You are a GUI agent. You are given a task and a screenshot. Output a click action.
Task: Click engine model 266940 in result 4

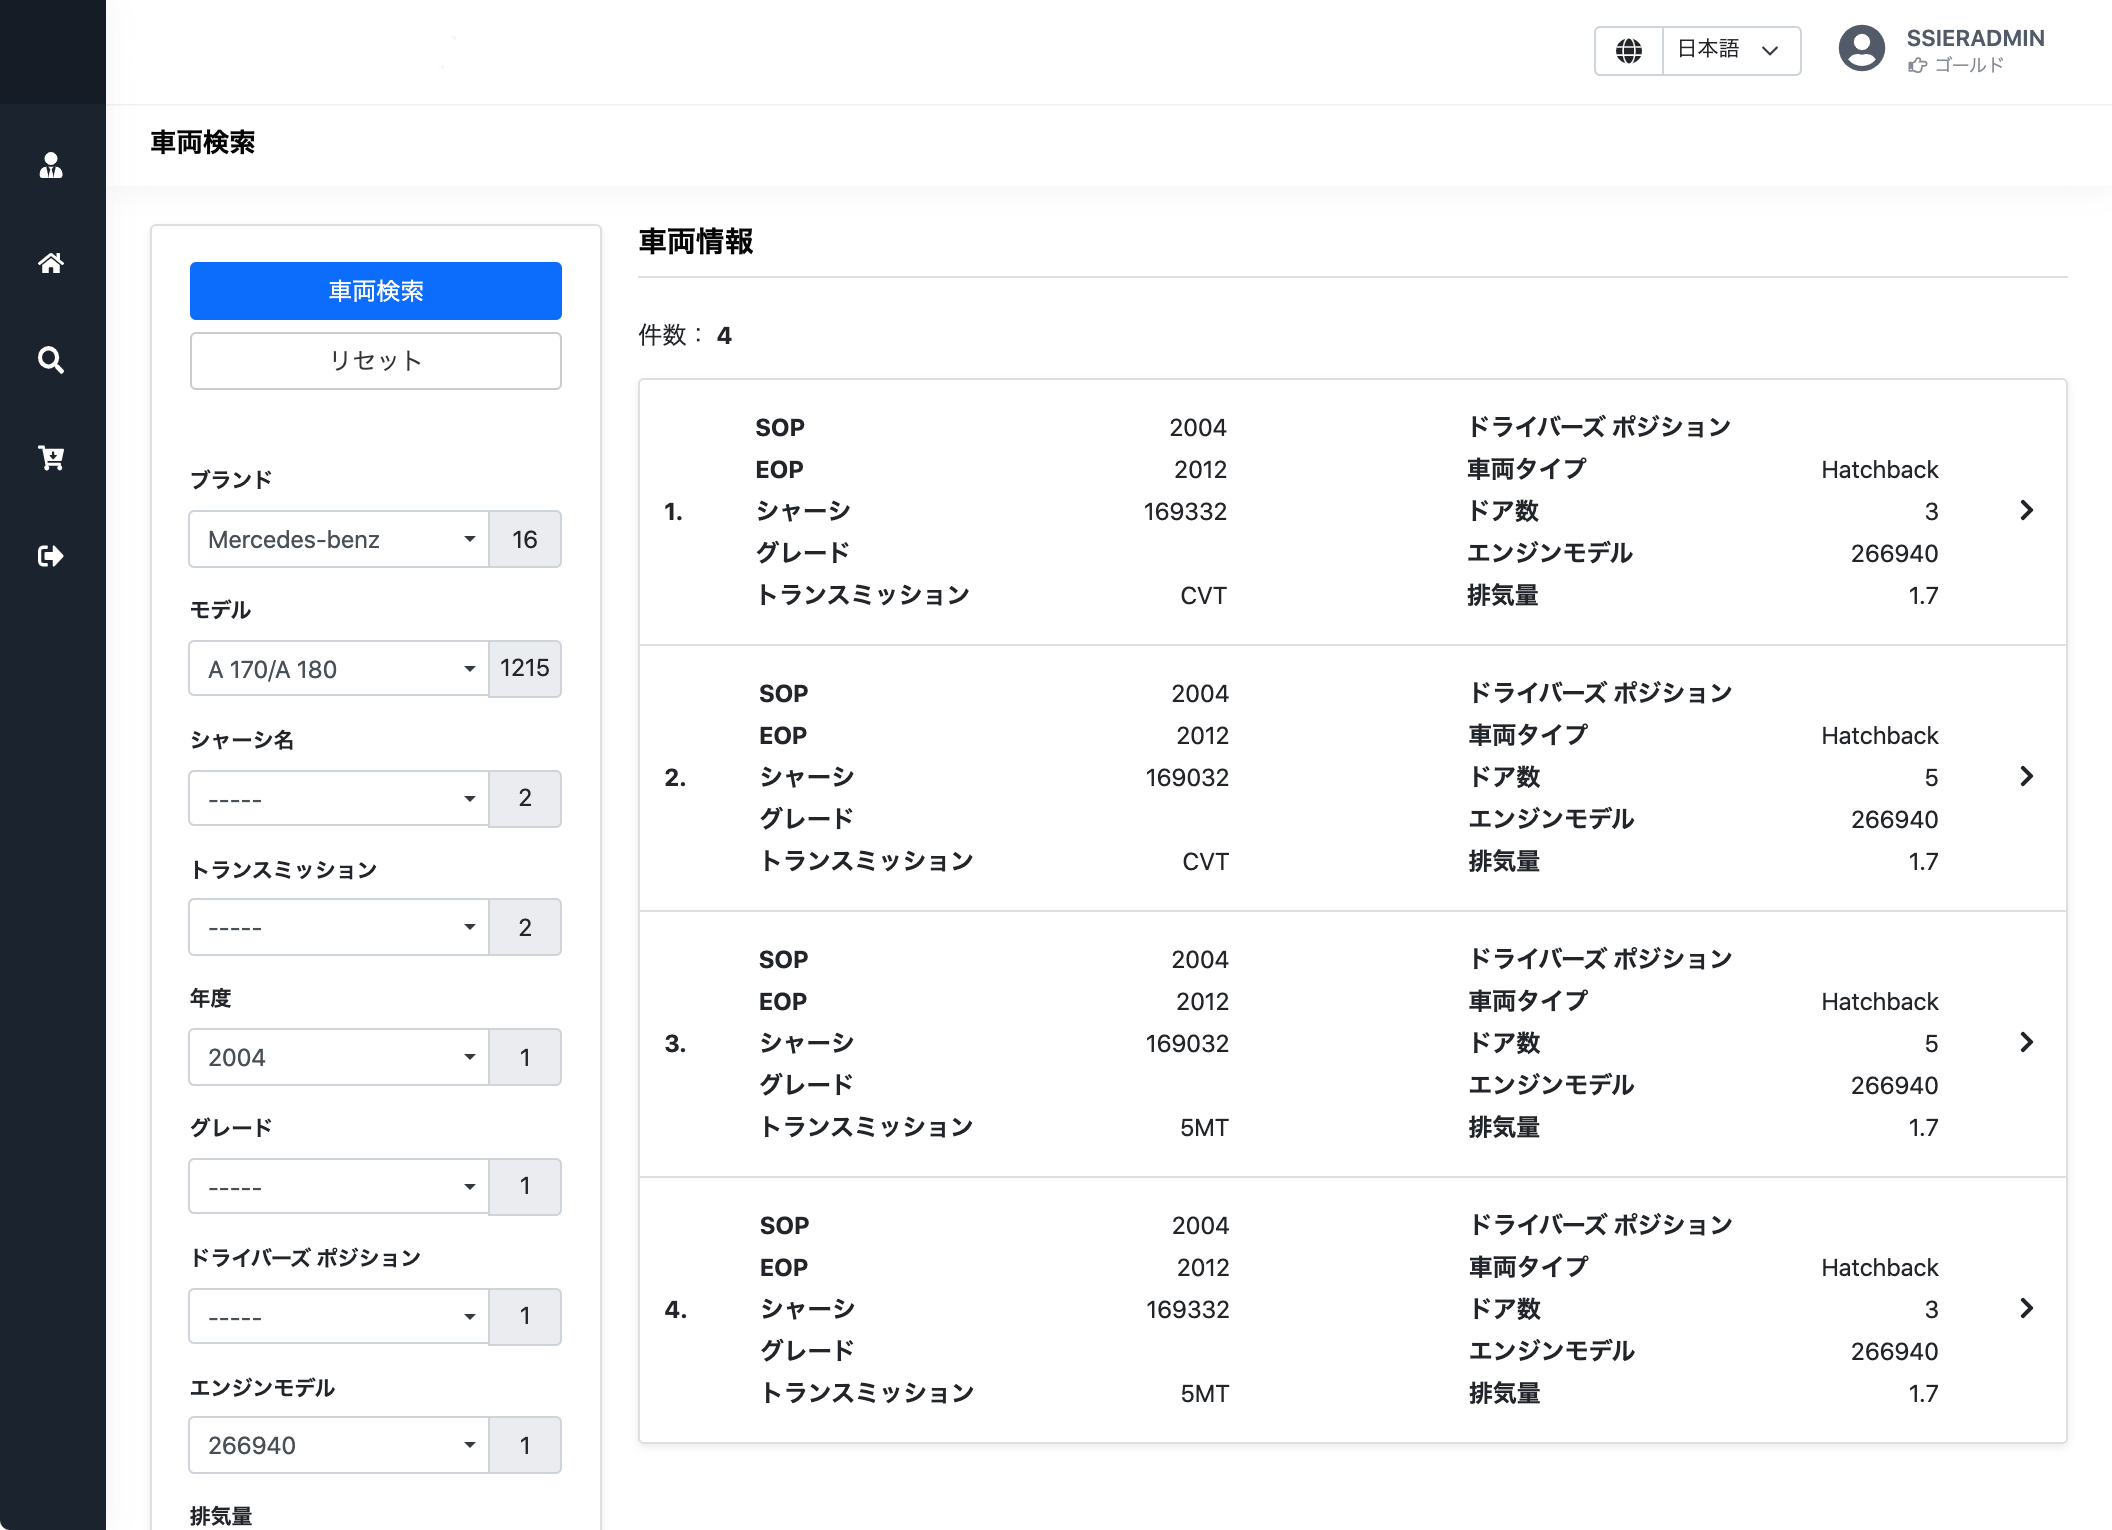click(1894, 1351)
